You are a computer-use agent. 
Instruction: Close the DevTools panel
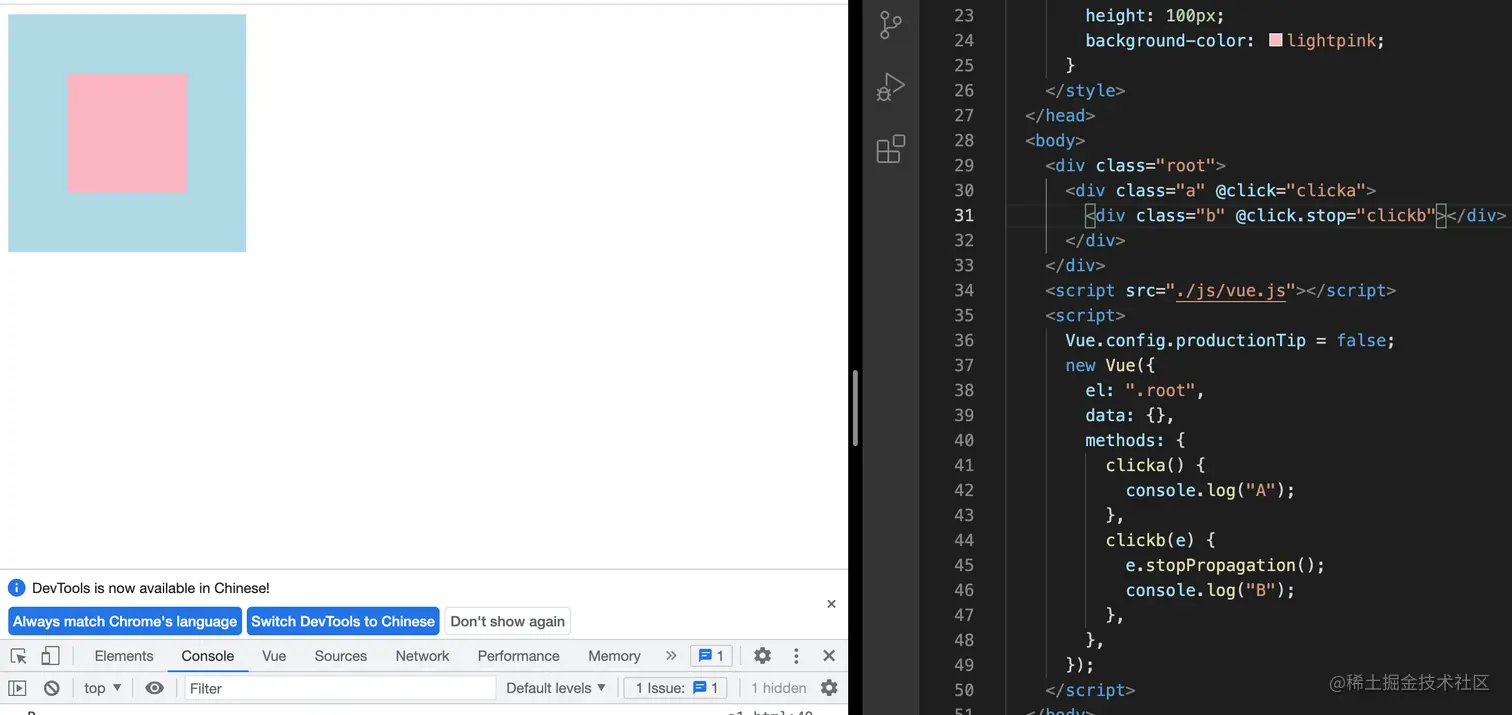point(829,656)
